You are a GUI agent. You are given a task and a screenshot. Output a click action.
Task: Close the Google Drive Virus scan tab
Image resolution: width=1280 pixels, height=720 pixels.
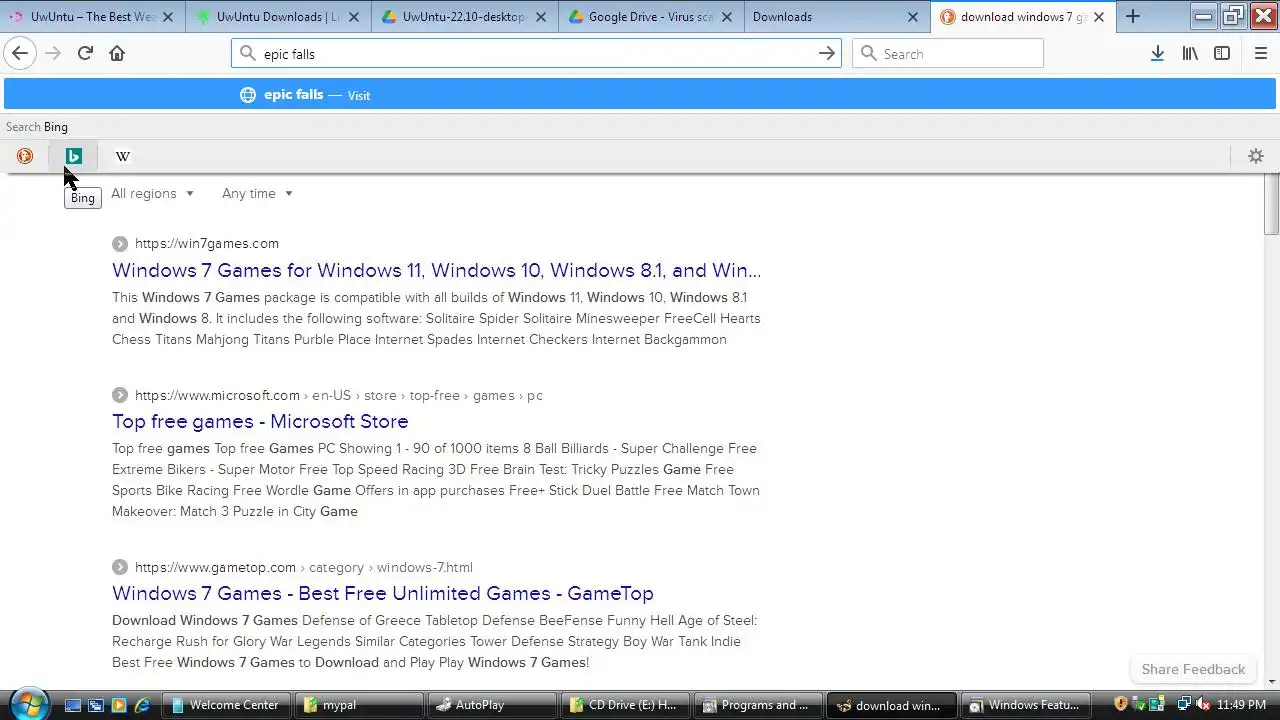tap(726, 17)
